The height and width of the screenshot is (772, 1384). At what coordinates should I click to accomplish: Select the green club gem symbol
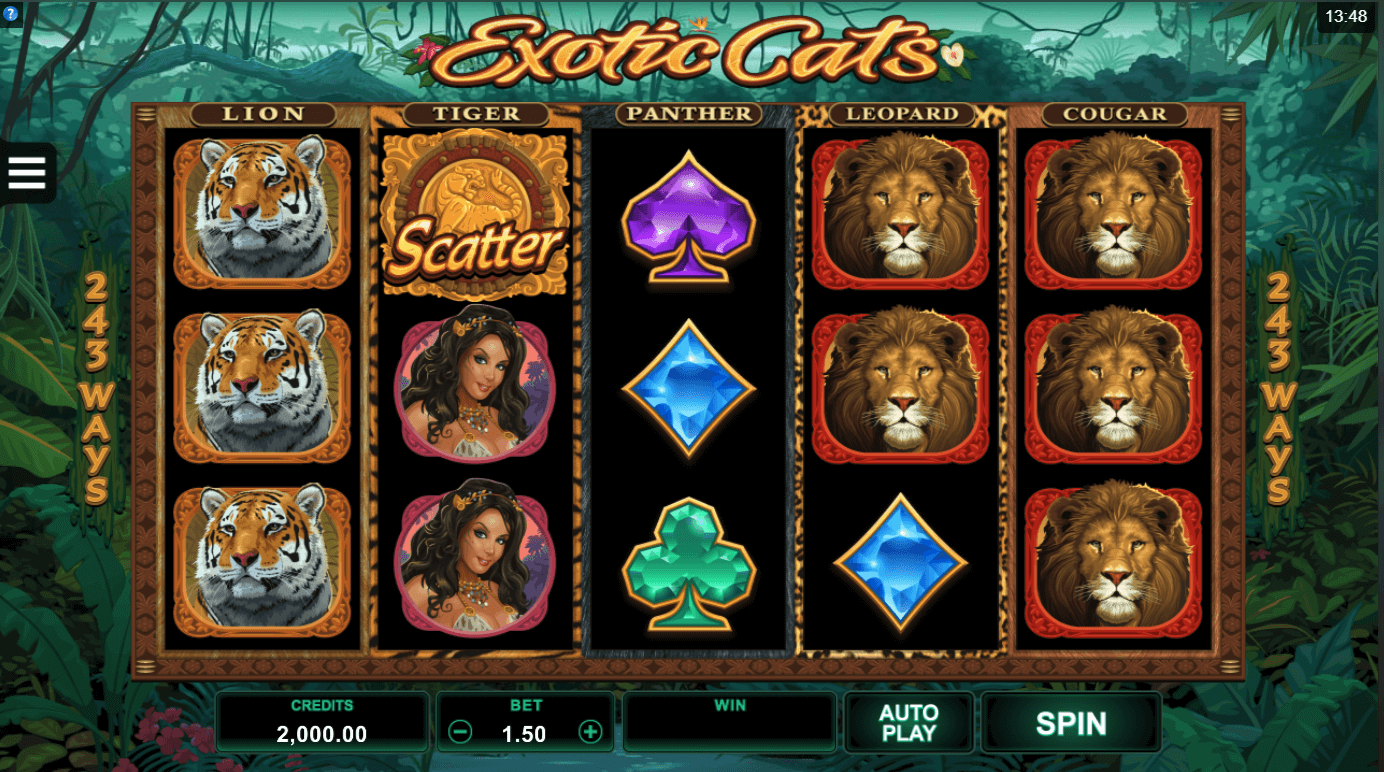pyautogui.click(x=689, y=564)
